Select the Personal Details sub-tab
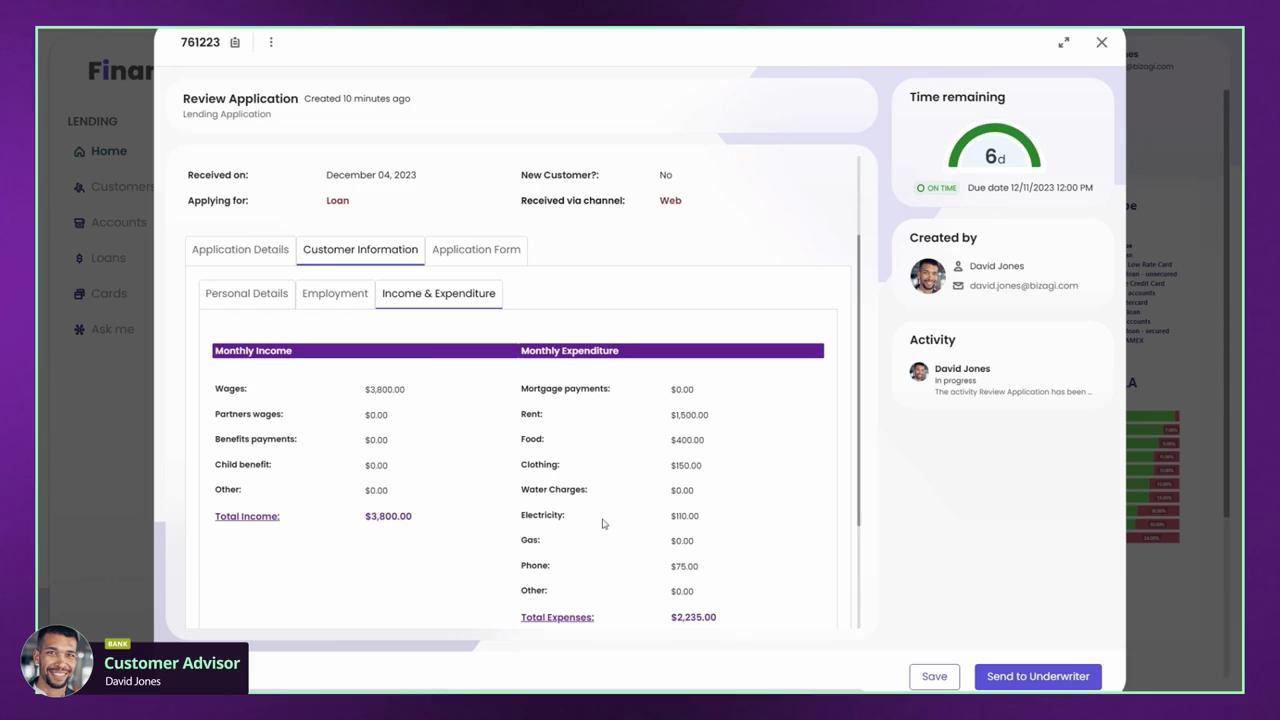 point(246,294)
